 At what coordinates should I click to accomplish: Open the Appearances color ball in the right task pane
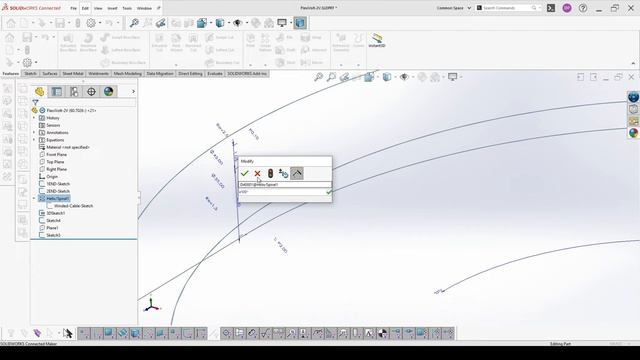pos(633,133)
